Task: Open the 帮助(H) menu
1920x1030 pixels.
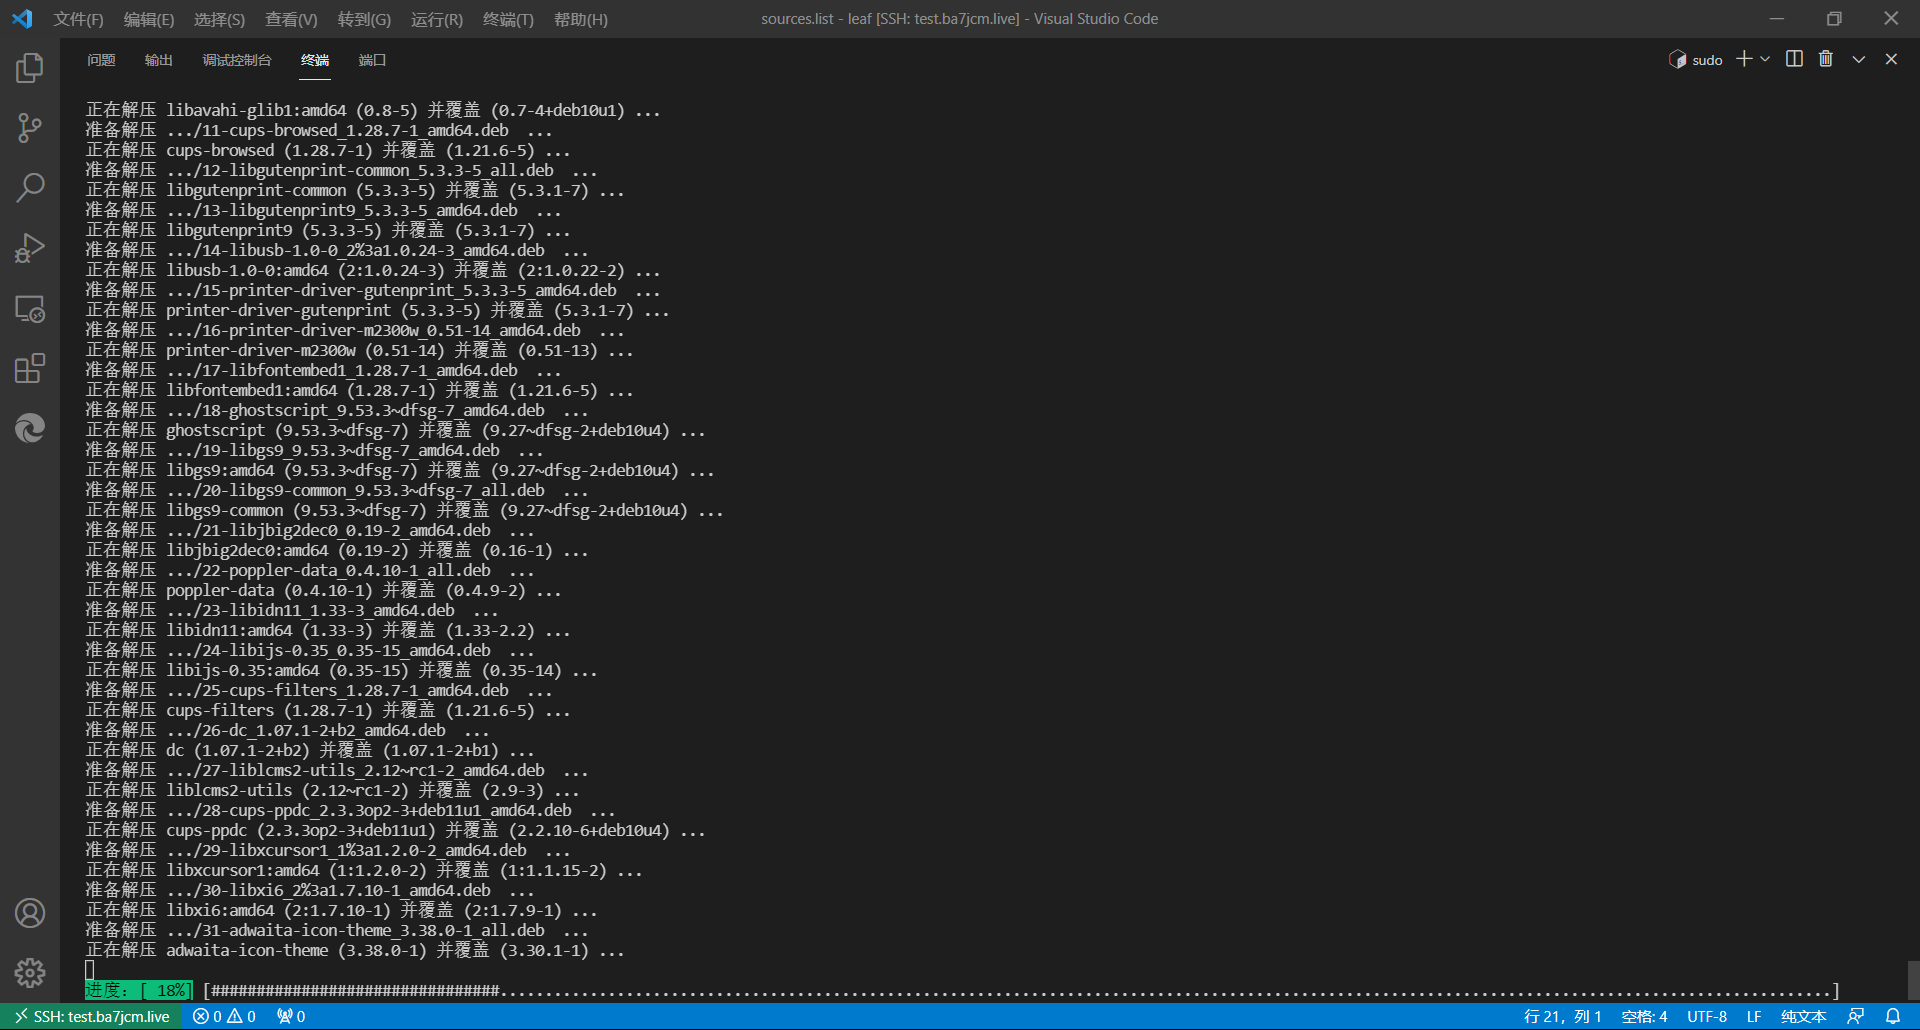Action: (x=581, y=19)
